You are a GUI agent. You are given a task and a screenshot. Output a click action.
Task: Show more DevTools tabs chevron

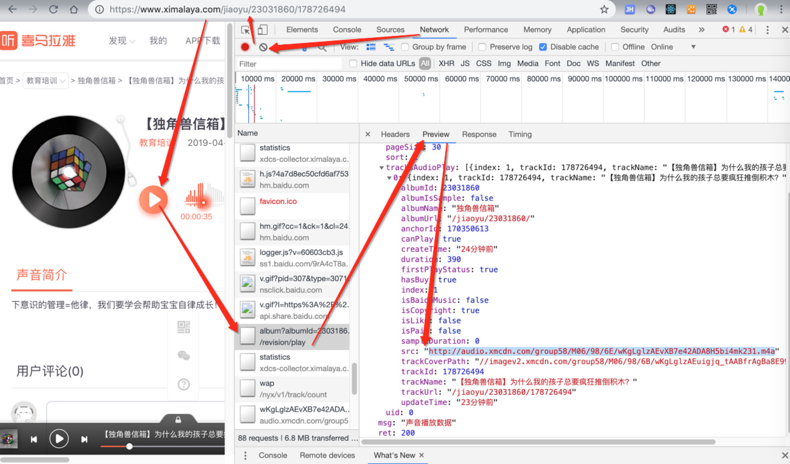[x=701, y=30]
